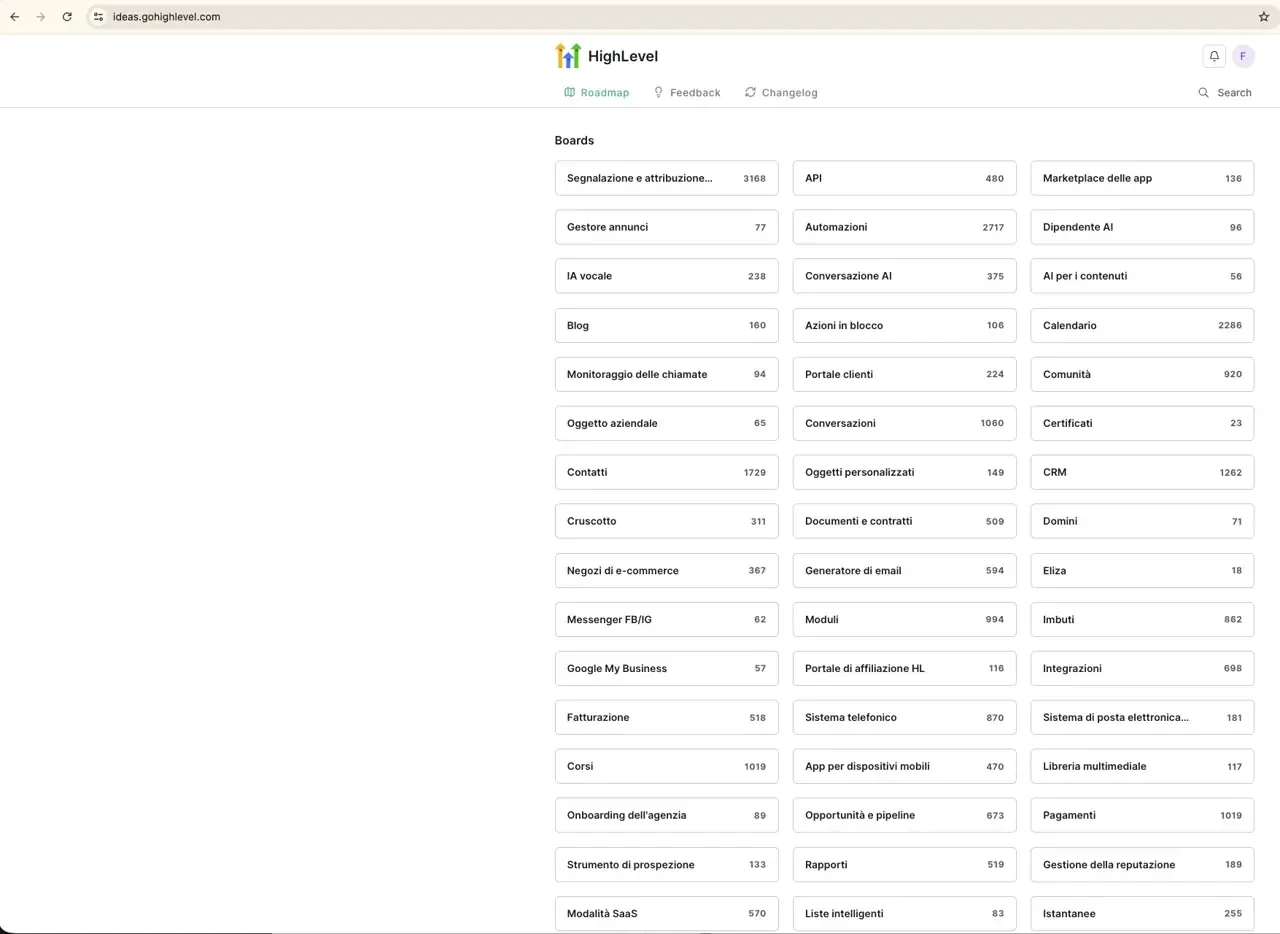Screen dimensions: 1280x934
Task: Open the Search button
Action: [1225, 92]
